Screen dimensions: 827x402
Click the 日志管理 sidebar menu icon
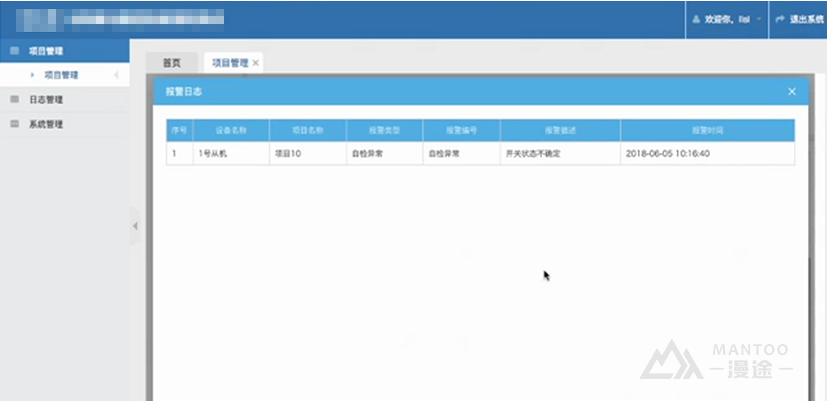(14, 100)
